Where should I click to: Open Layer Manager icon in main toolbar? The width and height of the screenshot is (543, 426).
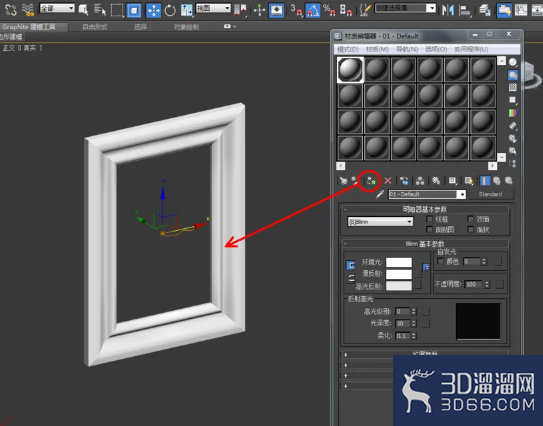coord(485,10)
